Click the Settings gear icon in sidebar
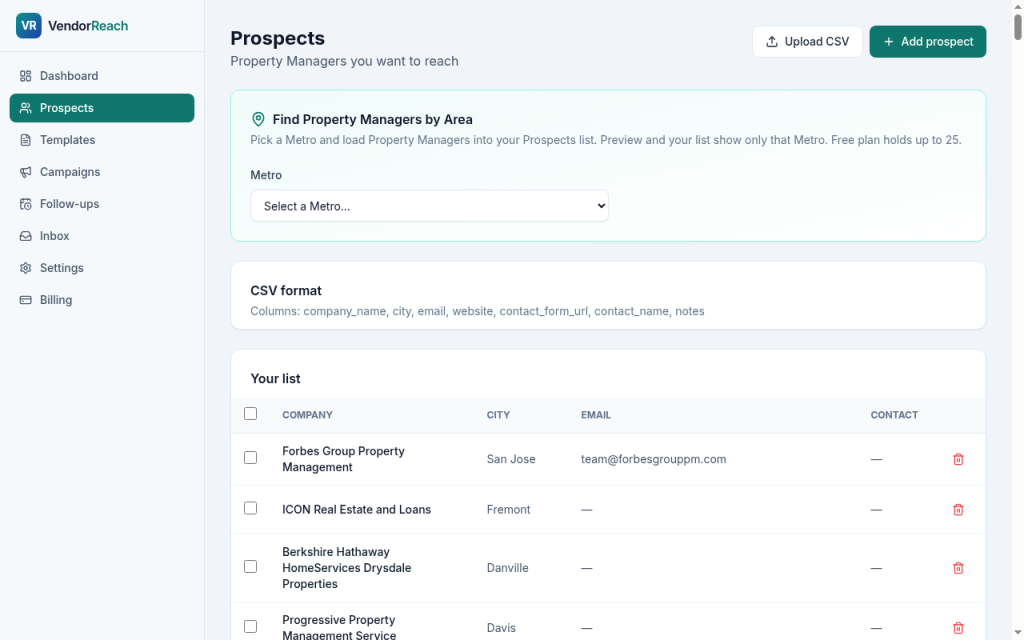Screen dimensions: 1024x640 coord(25,268)
